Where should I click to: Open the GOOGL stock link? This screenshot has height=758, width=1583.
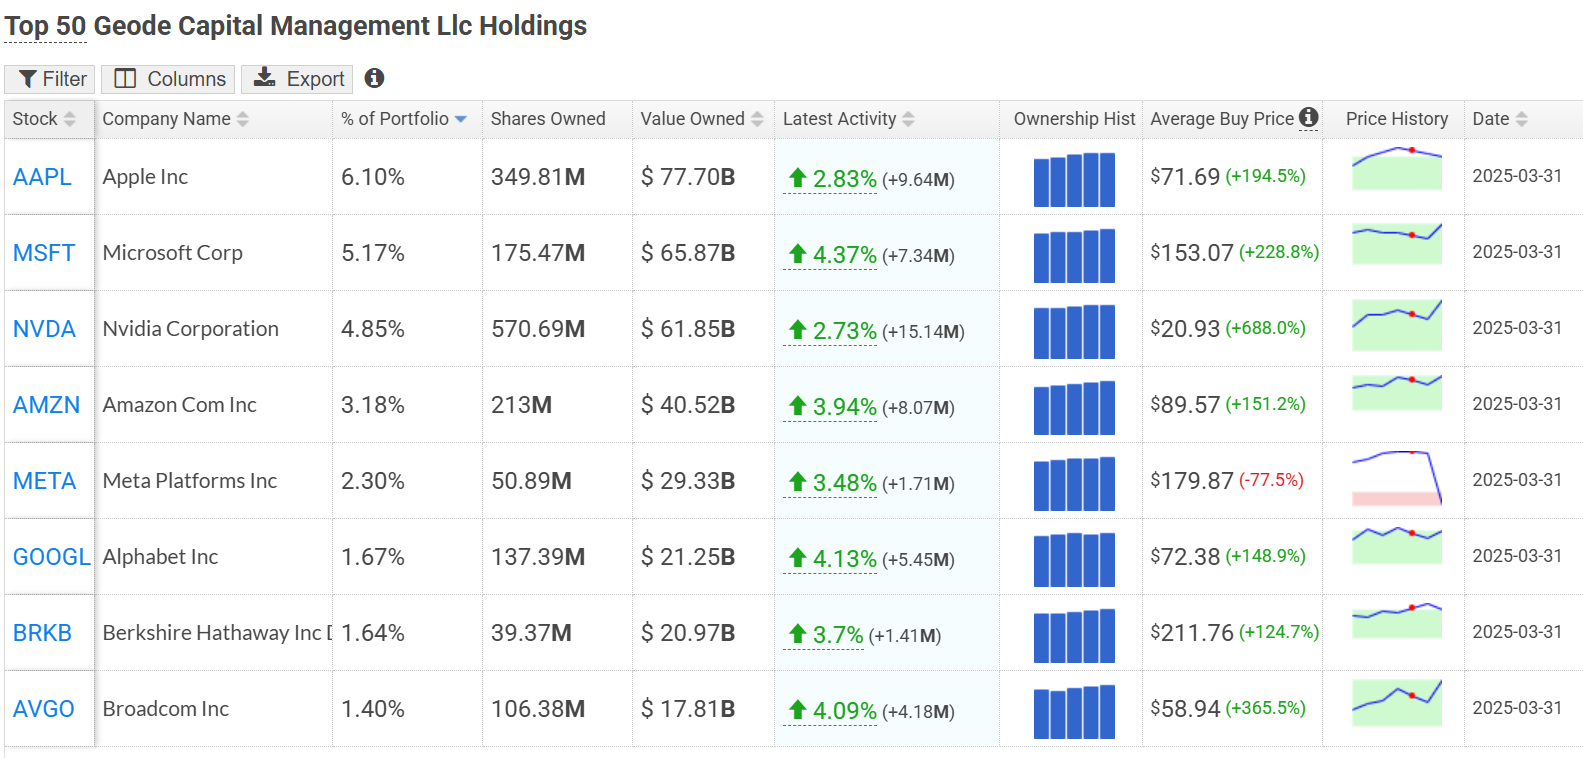[x=52, y=557]
